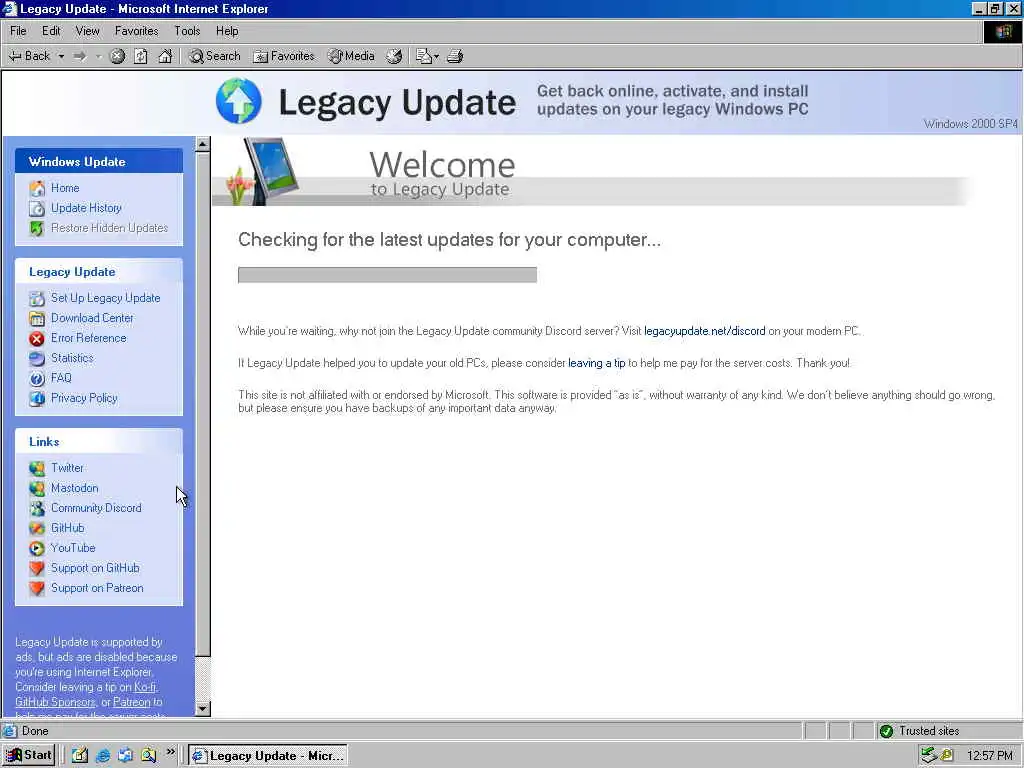Screen dimensions: 1024x768
Task: Click the Home icon in Windows Update sidebar
Action: tap(37, 189)
